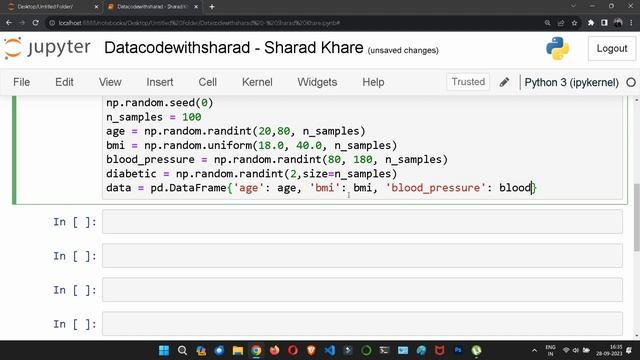Open McAfee from taskbar
The height and width of the screenshot is (360, 640).
pos(440,350)
